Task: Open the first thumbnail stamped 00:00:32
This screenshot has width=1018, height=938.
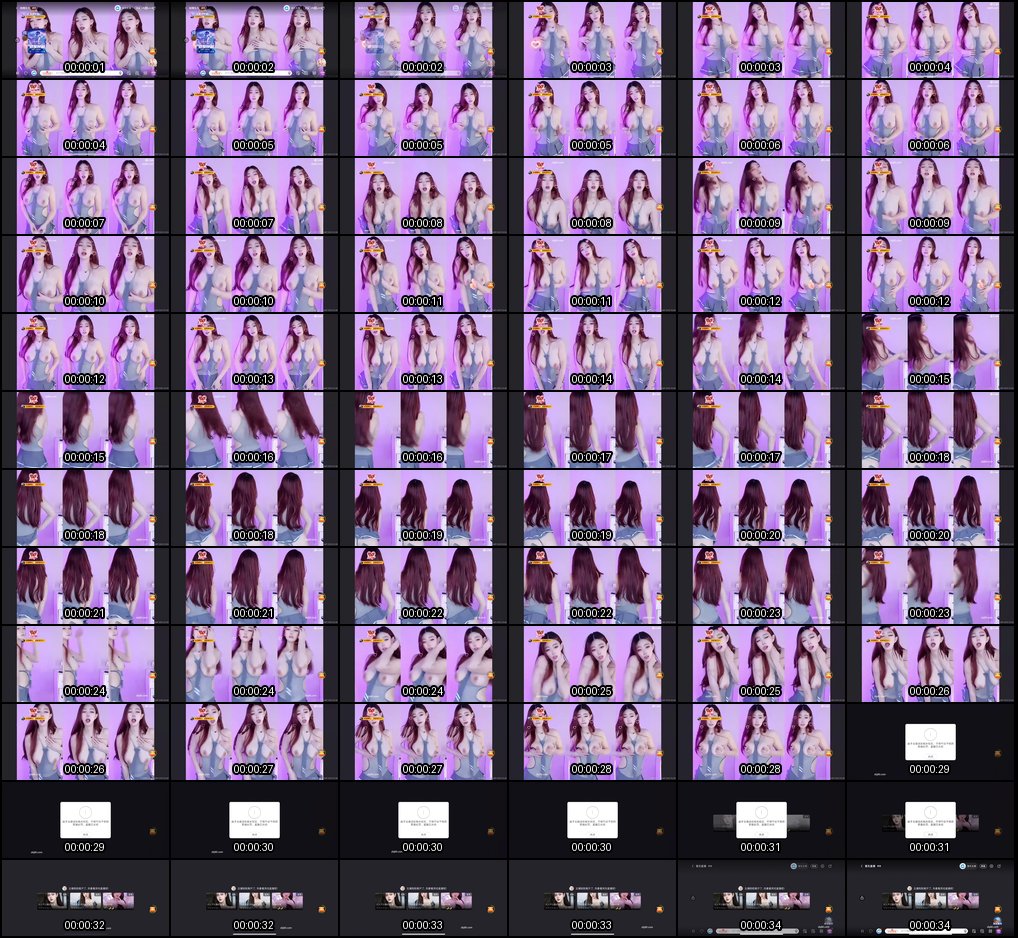Action: tap(85, 898)
